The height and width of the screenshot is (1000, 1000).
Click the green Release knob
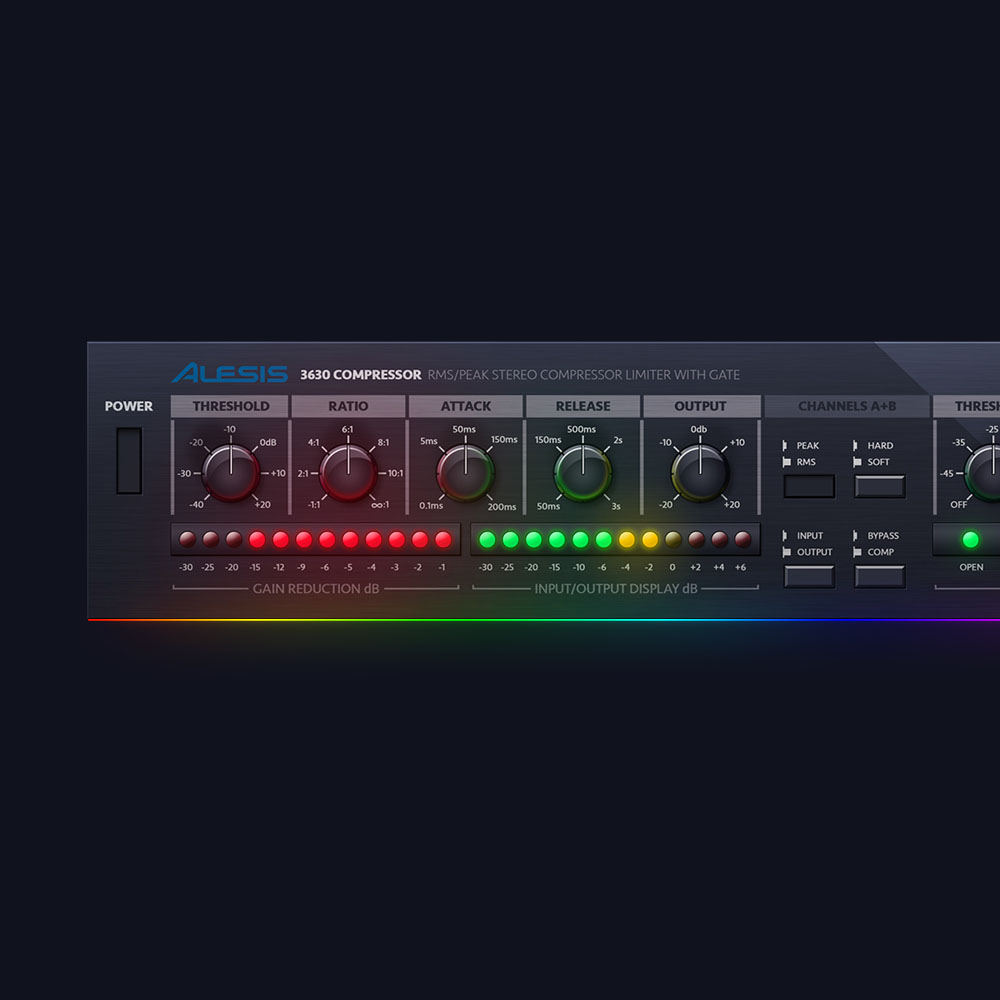tap(583, 473)
